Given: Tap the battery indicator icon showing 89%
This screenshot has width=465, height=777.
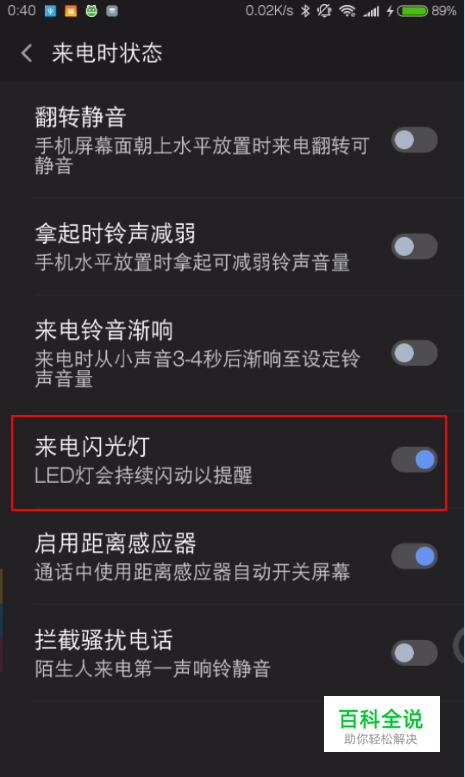Looking at the screenshot, I should [412, 11].
